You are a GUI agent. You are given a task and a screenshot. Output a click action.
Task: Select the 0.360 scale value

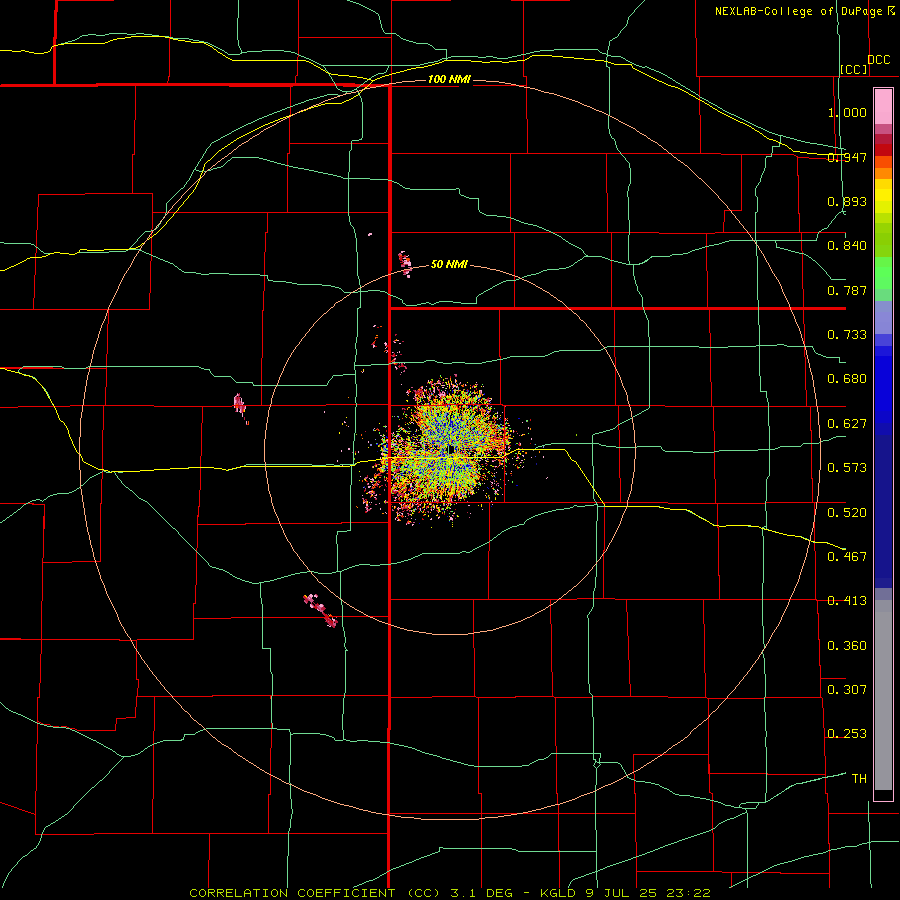tap(847, 645)
